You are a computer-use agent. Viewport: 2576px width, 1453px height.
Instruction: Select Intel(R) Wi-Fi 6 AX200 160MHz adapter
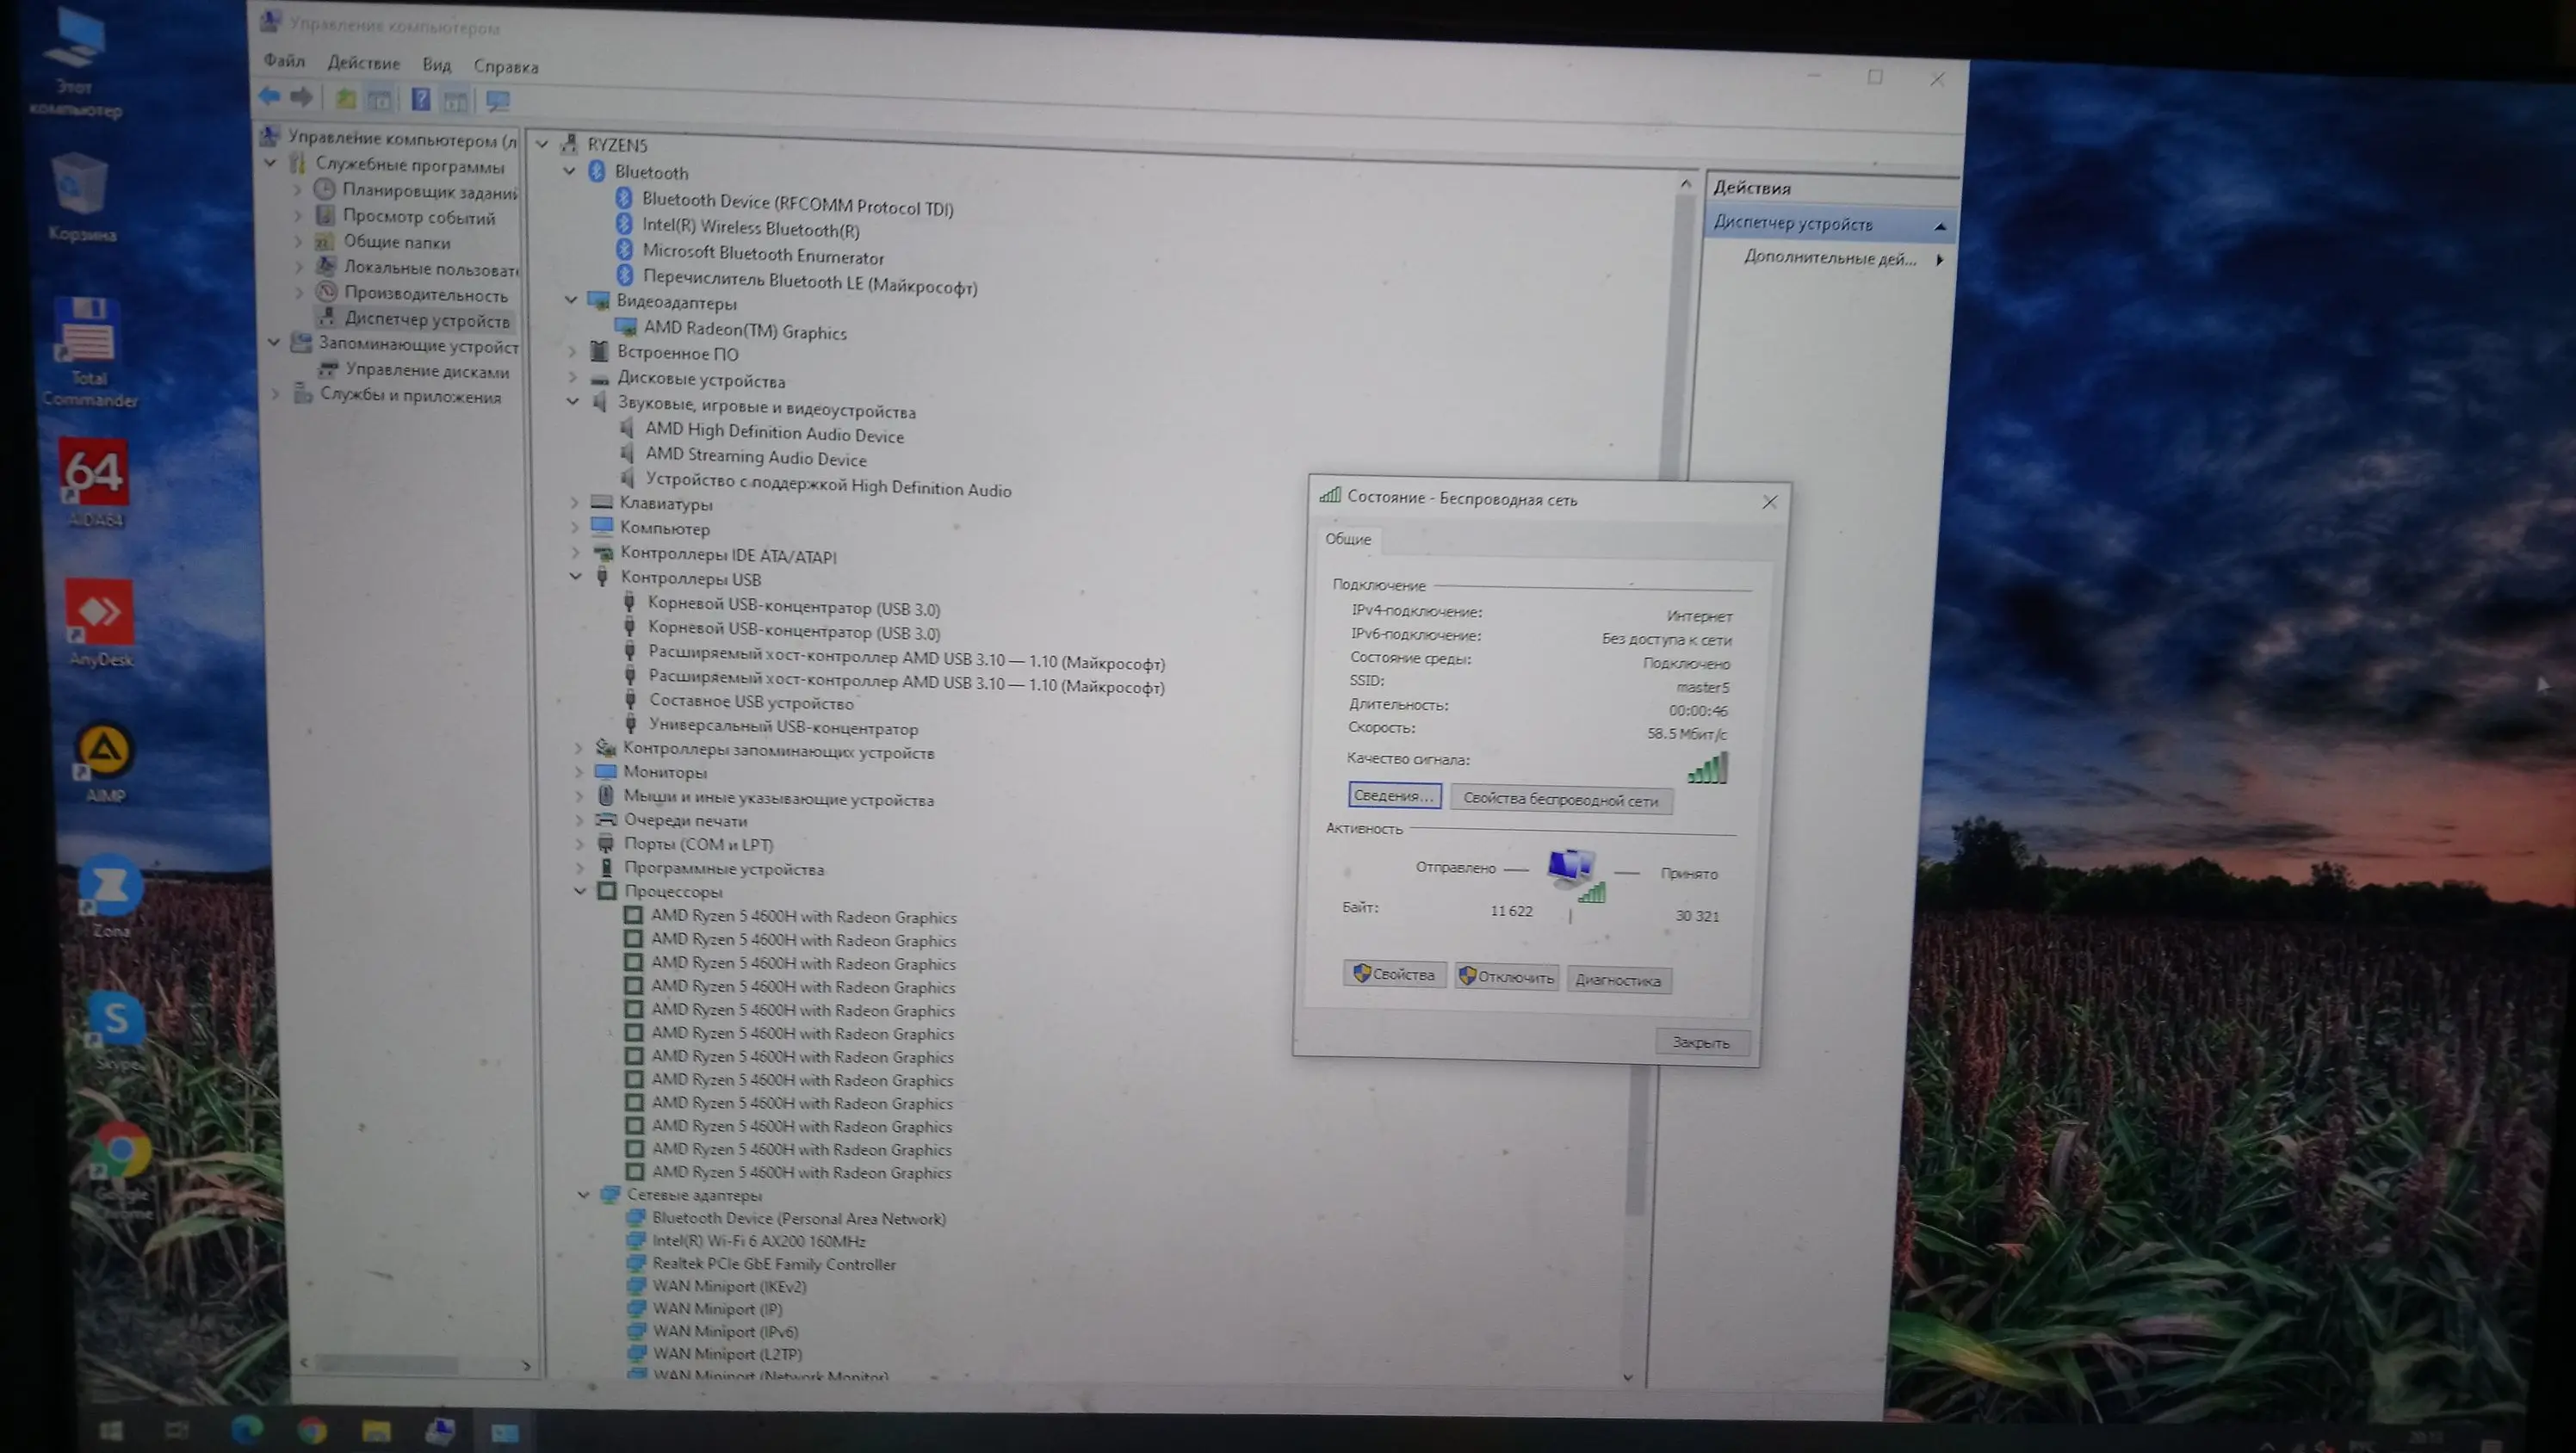click(758, 1241)
